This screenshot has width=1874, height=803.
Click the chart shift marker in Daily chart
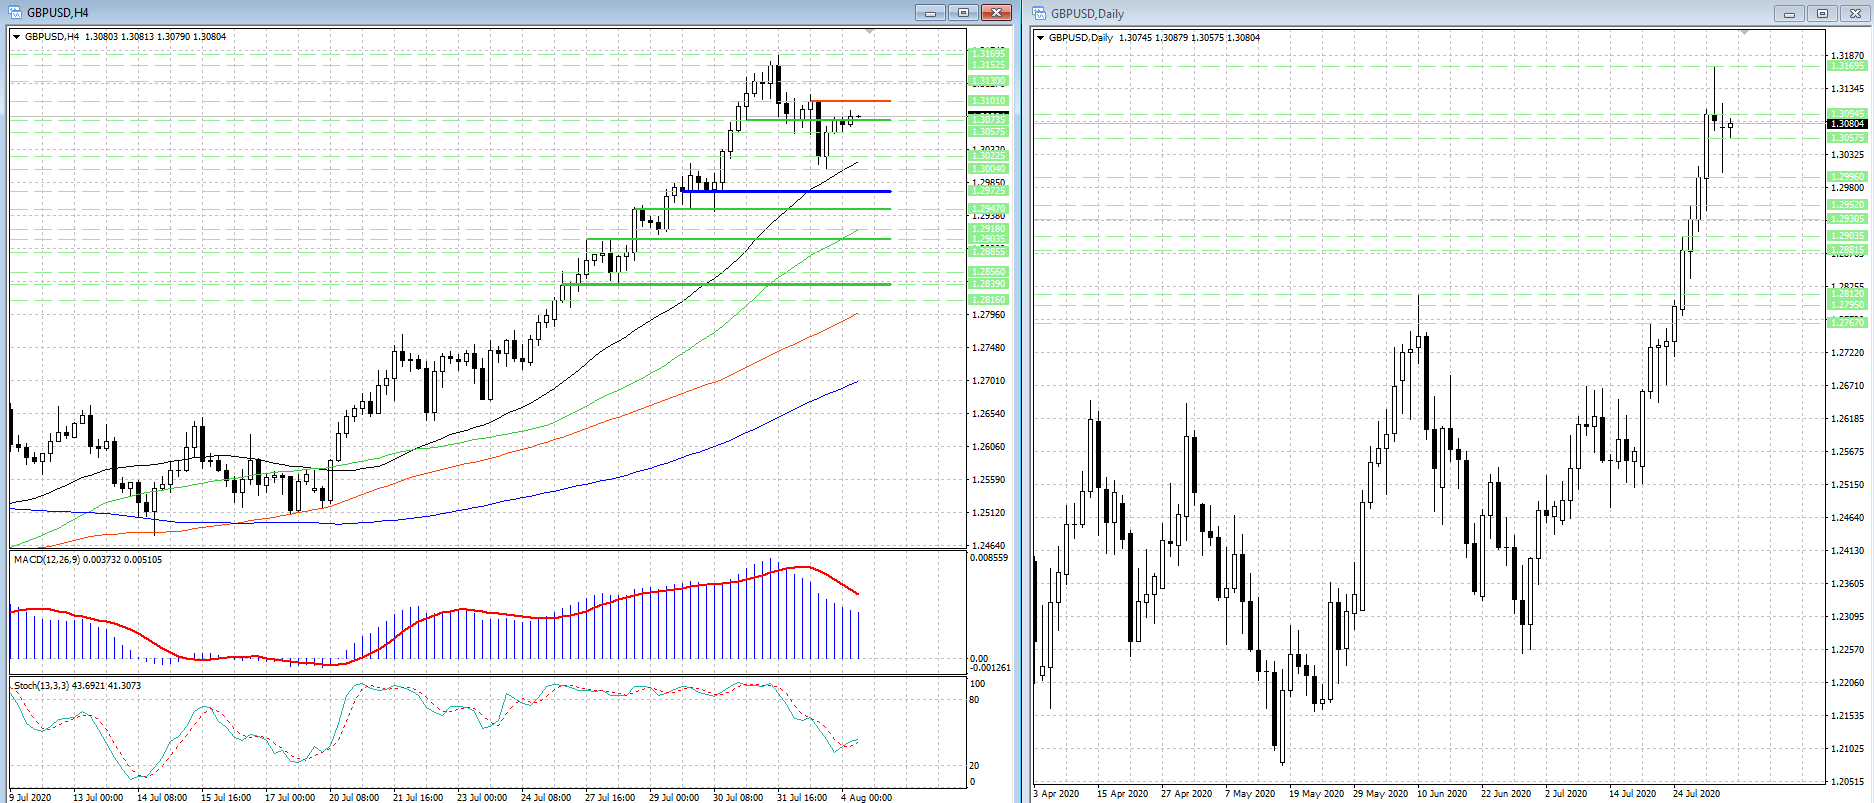tap(1745, 33)
